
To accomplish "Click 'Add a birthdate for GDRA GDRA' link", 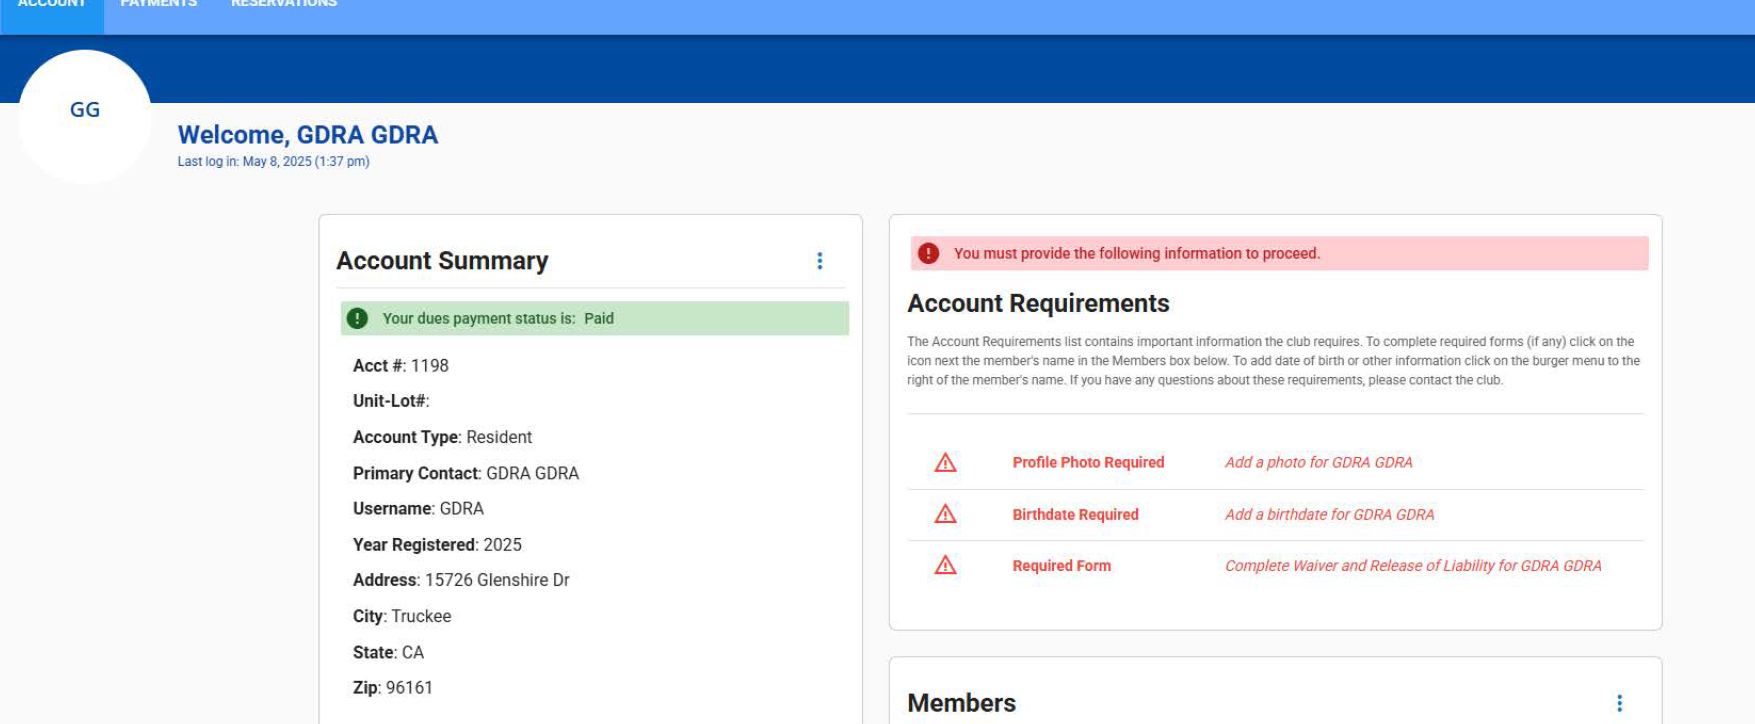I will click(1329, 515).
